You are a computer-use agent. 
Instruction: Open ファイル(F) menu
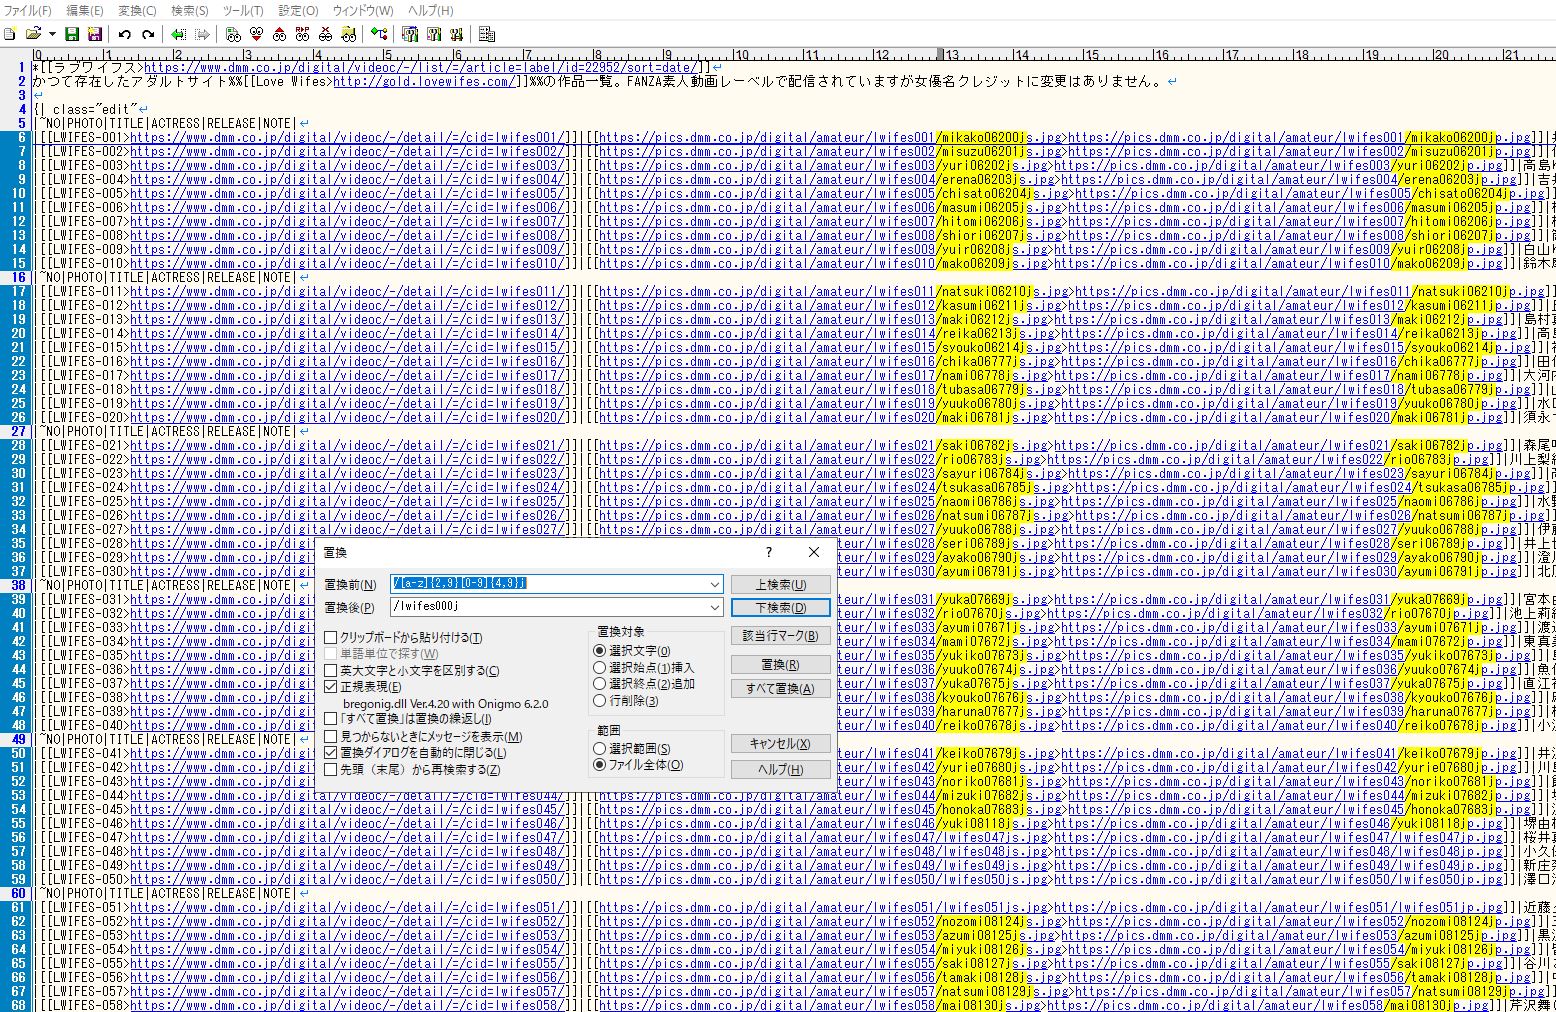(28, 10)
